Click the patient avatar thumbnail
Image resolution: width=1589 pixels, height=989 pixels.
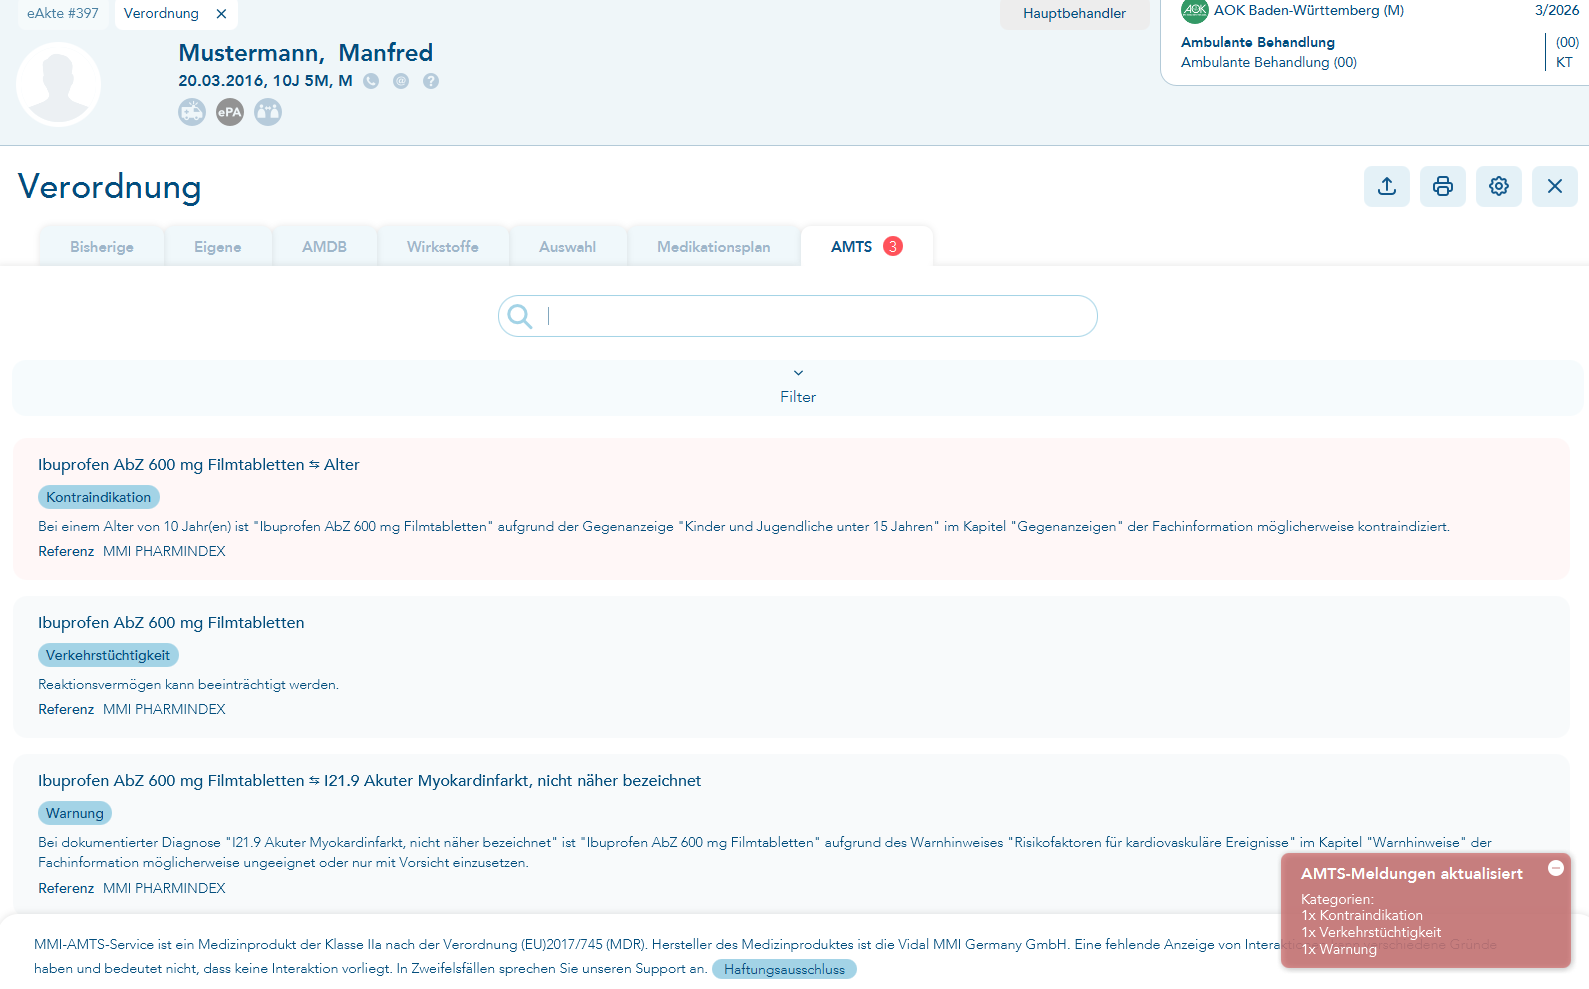58,84
